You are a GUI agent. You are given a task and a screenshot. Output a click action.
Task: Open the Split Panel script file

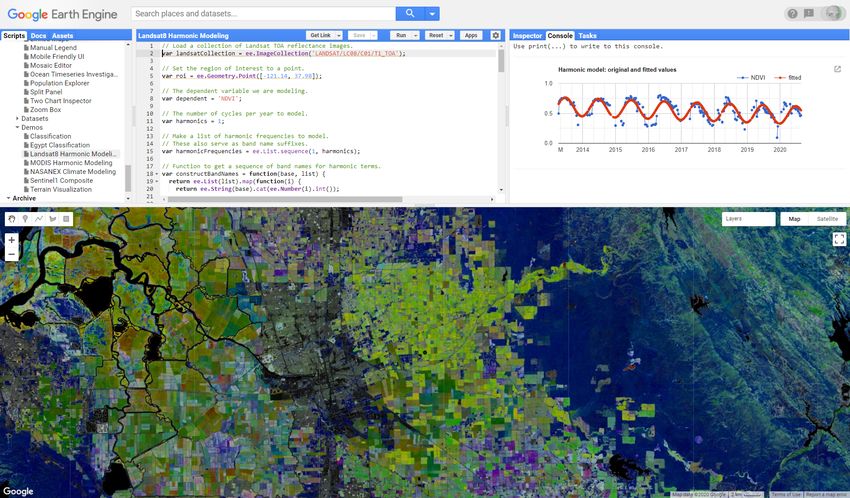click(x=46, y=92)
